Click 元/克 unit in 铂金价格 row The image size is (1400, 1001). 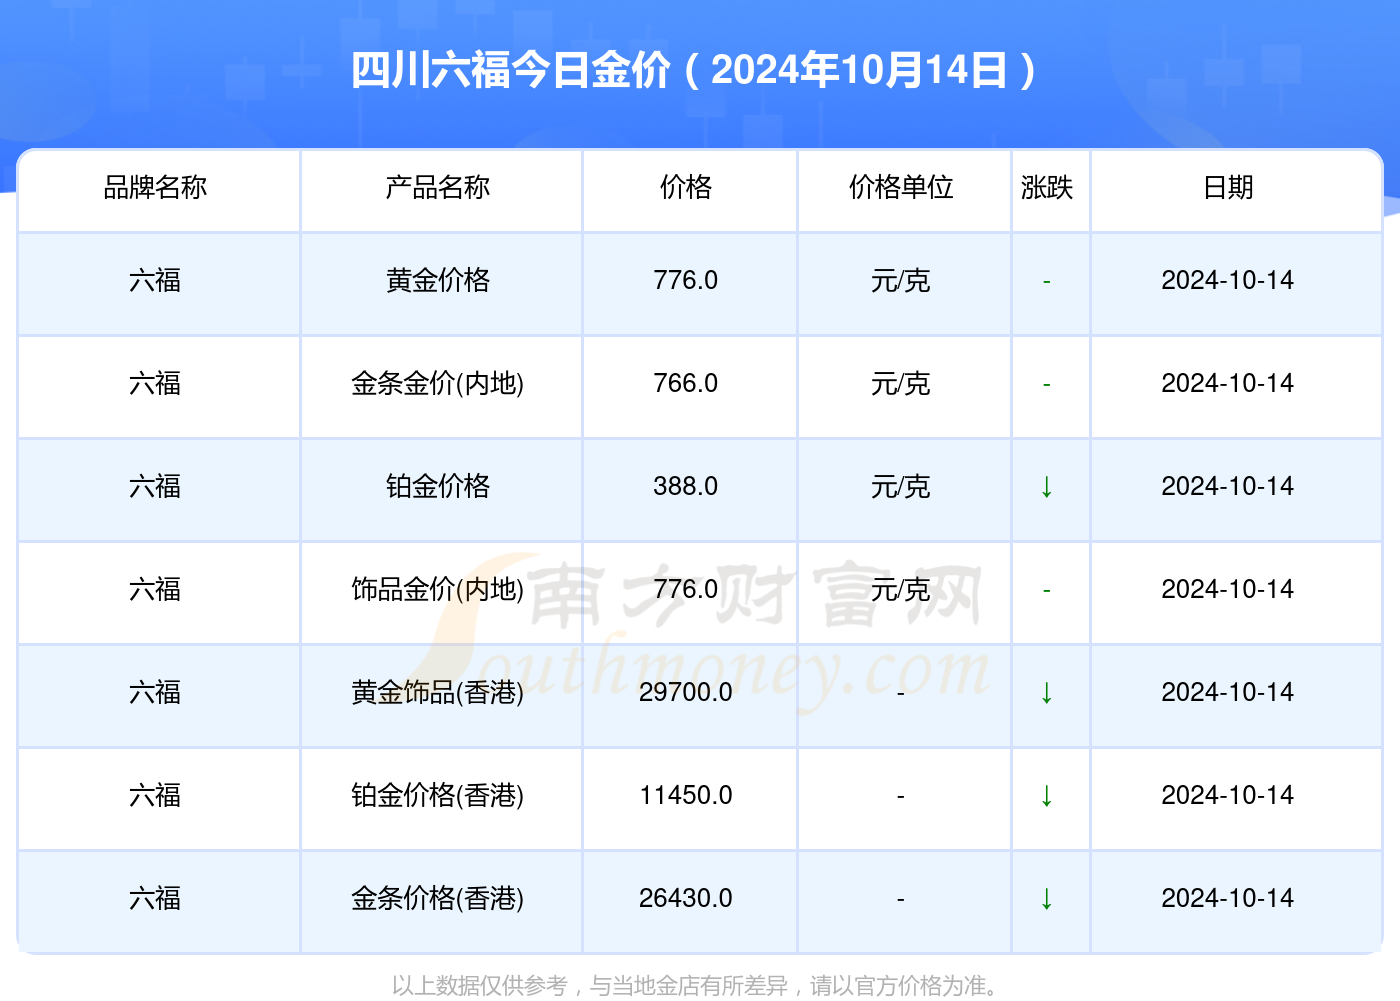click(901, 486)
